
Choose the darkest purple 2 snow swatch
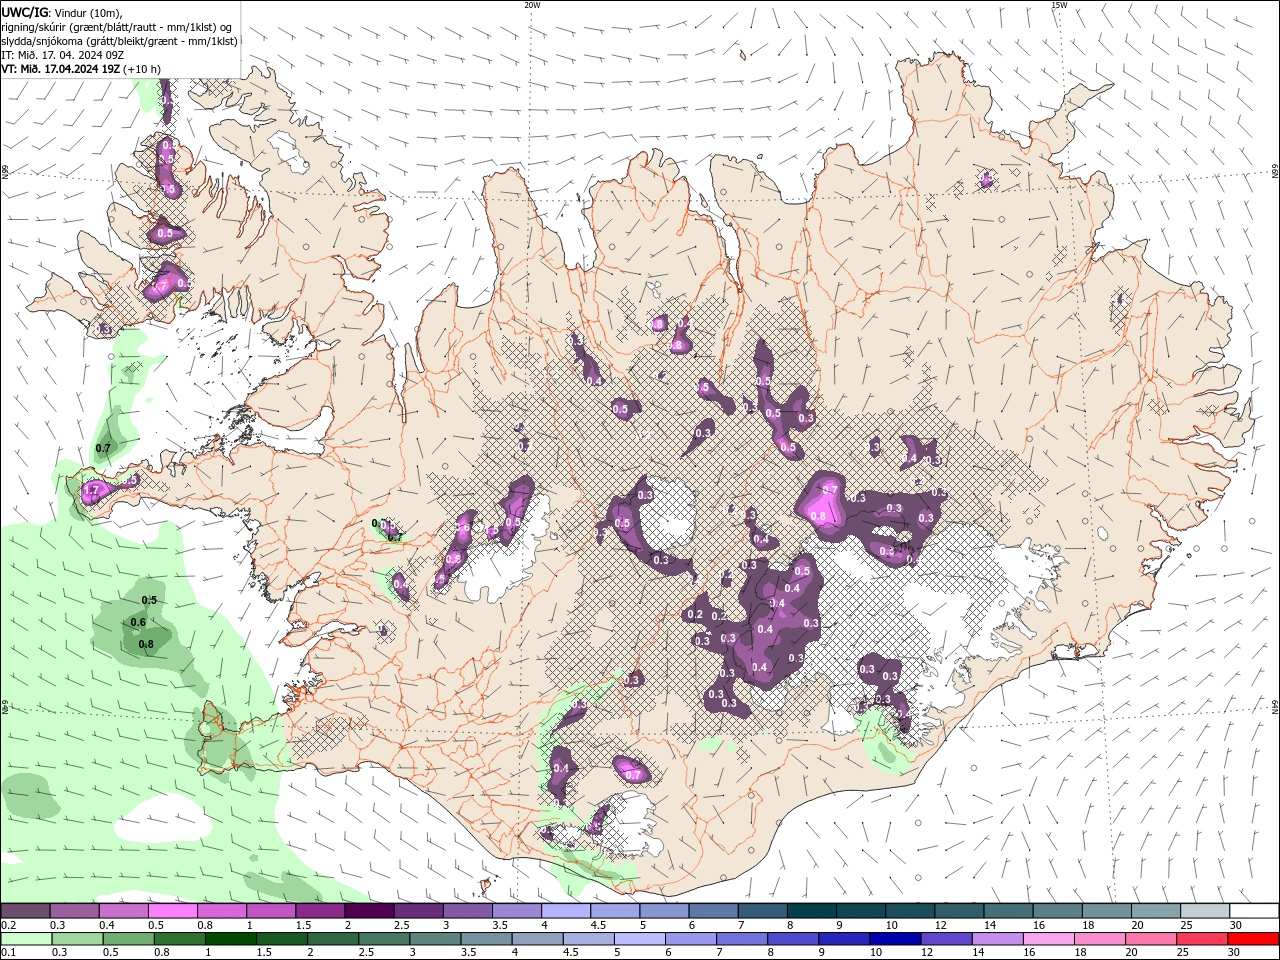pyautogui.click(x=369, y=911)
